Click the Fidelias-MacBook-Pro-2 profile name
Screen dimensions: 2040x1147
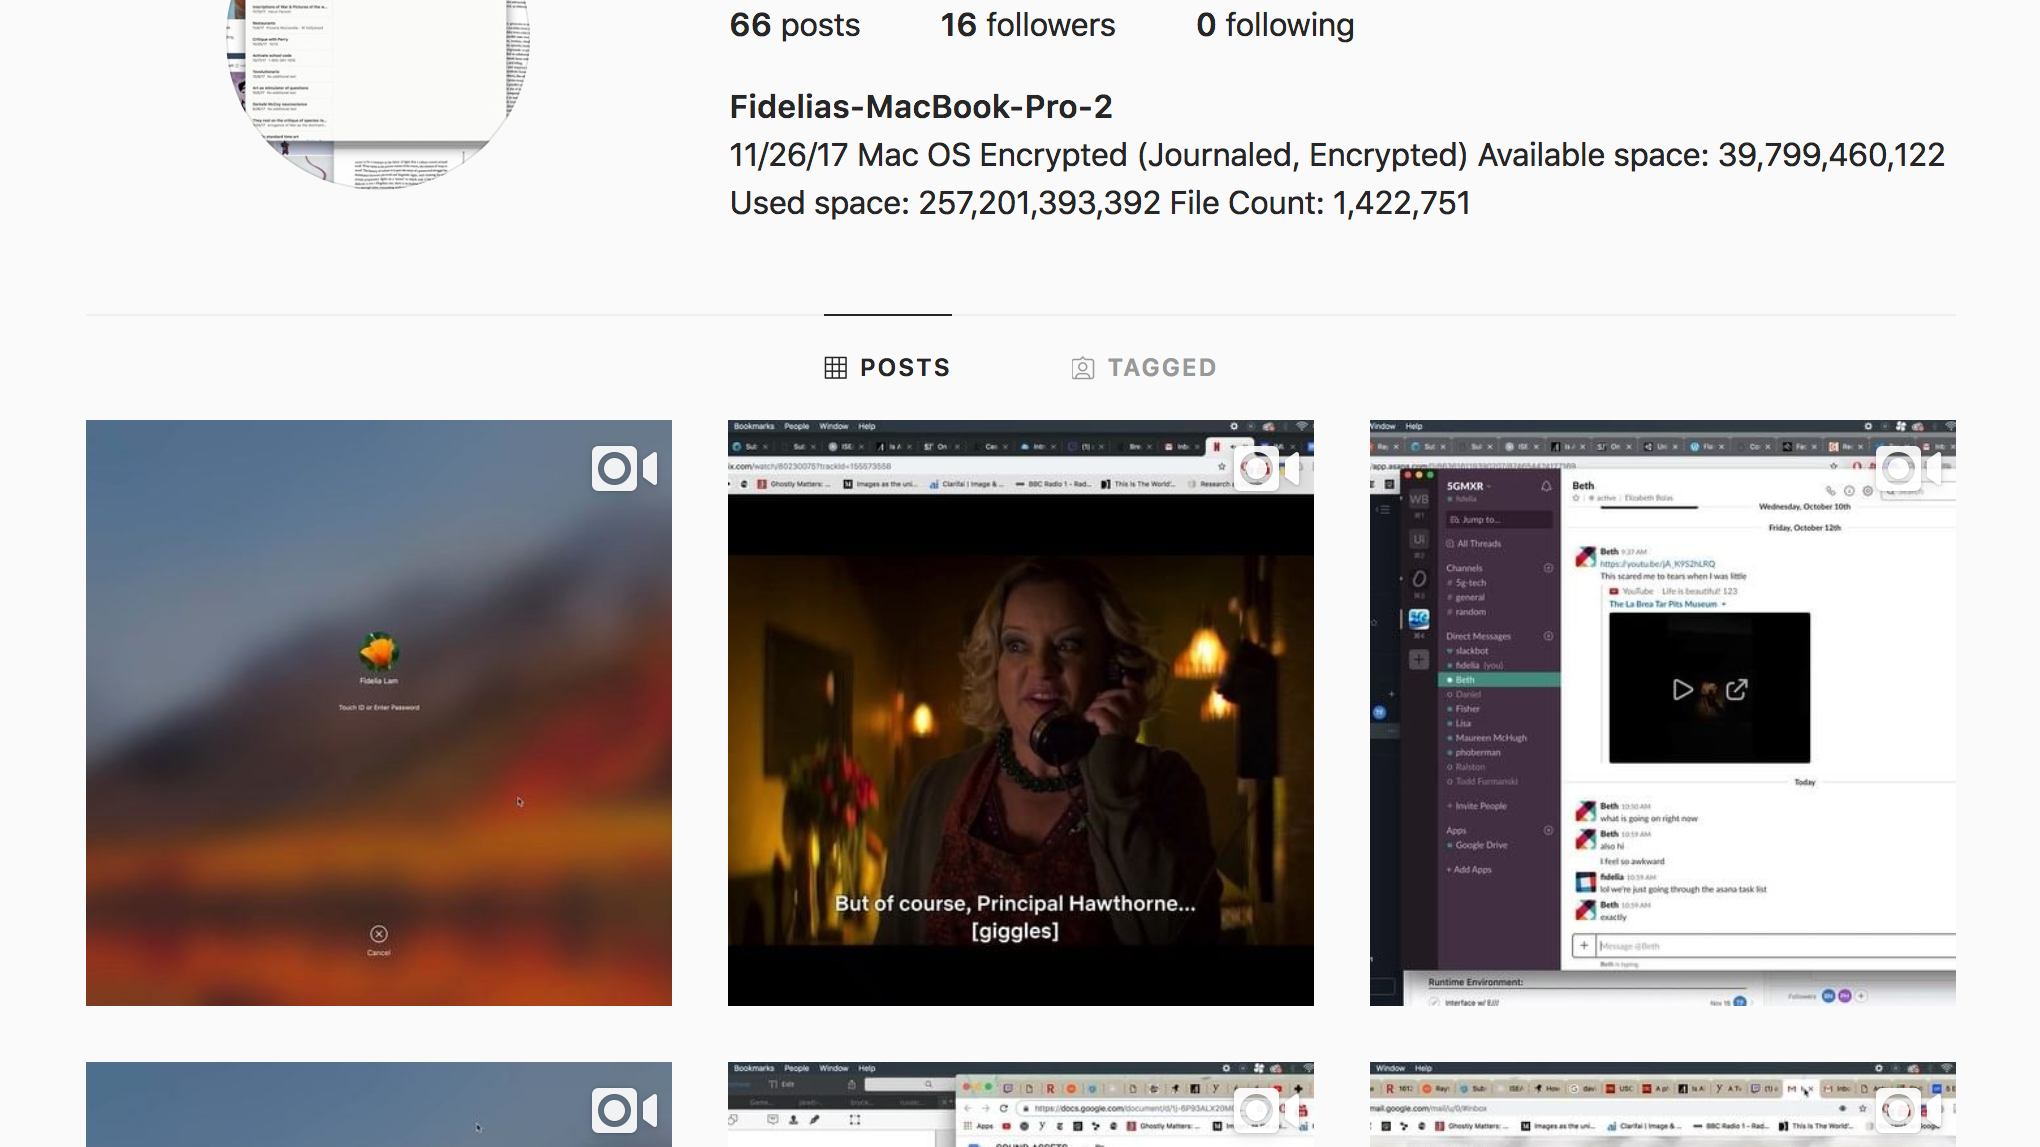920,107
